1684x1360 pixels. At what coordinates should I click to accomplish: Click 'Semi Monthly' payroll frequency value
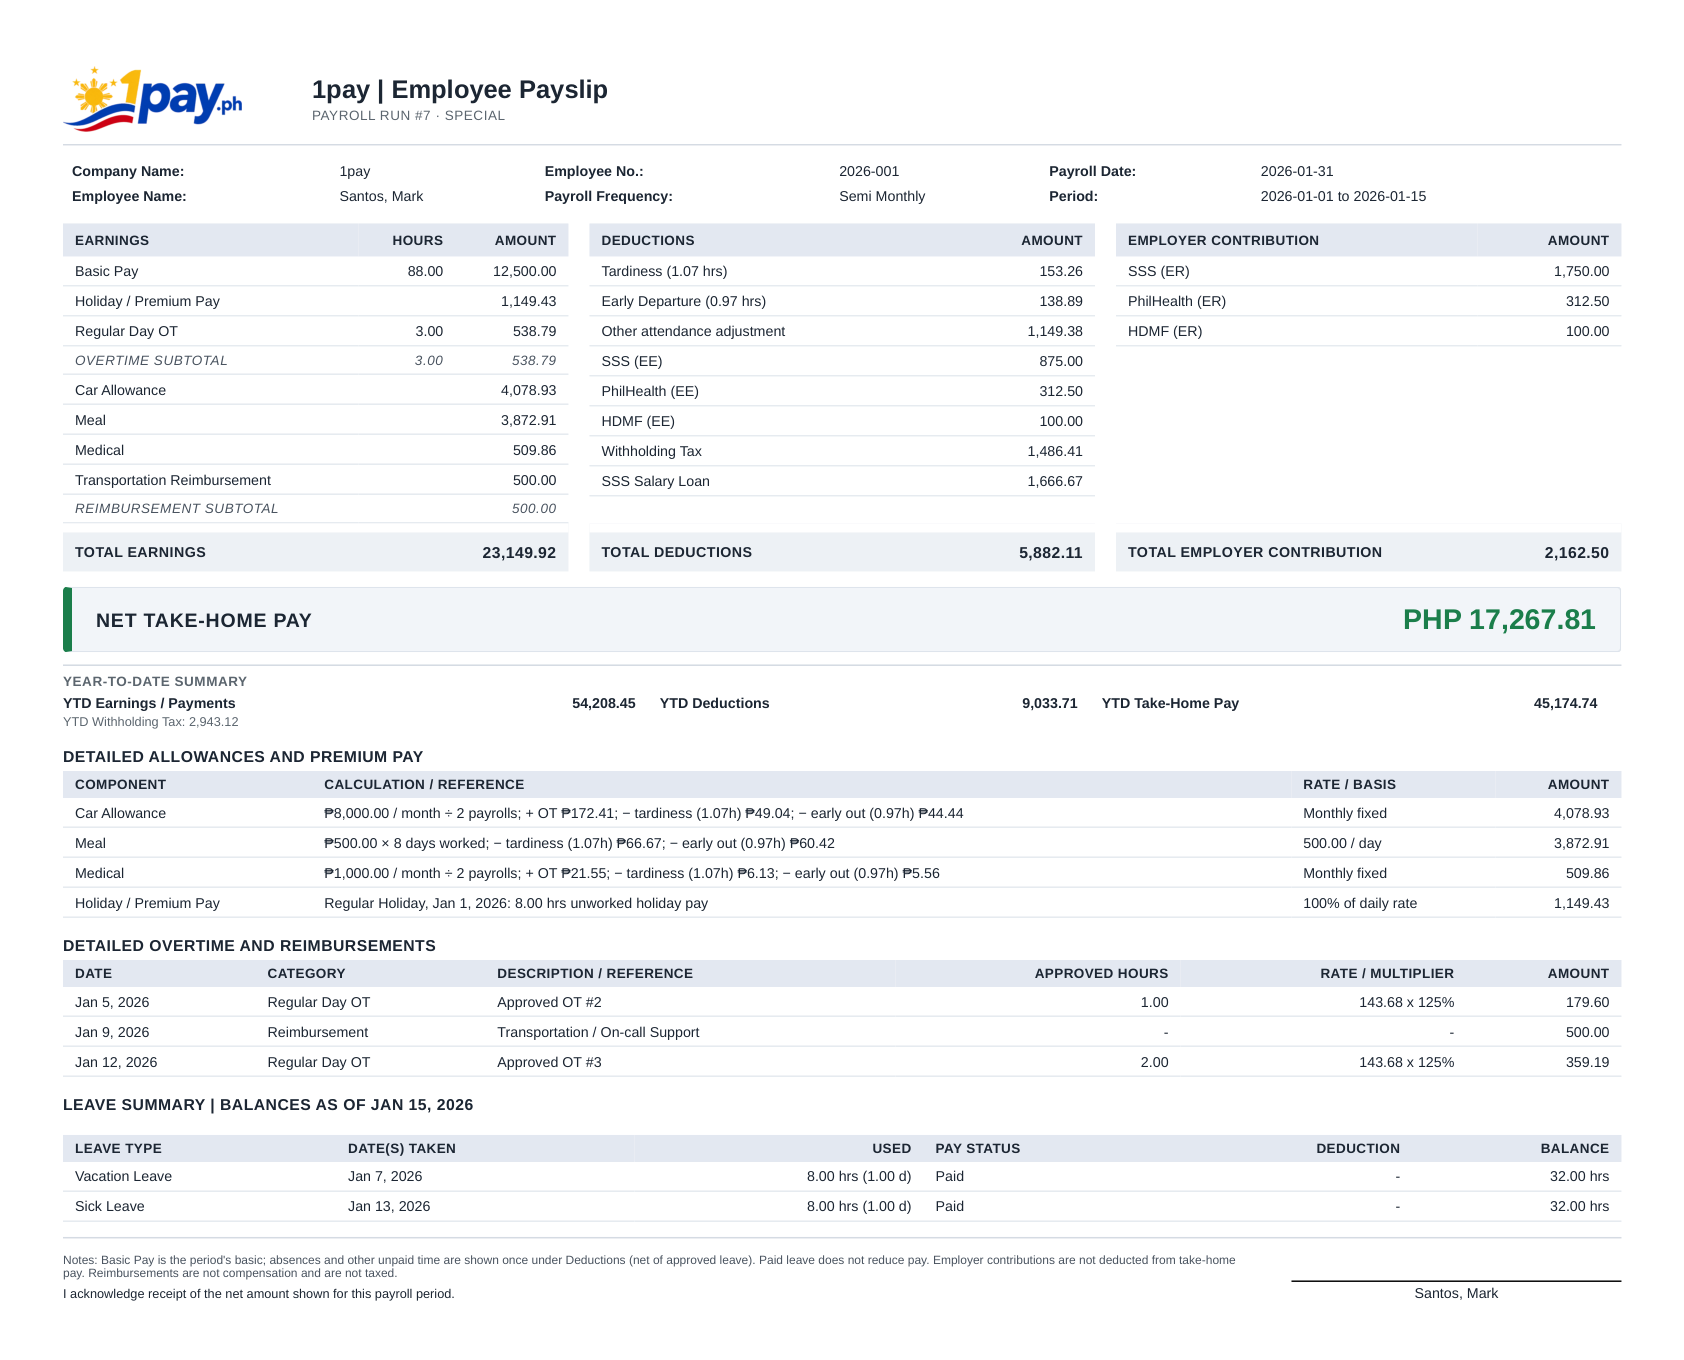(882, 196)
